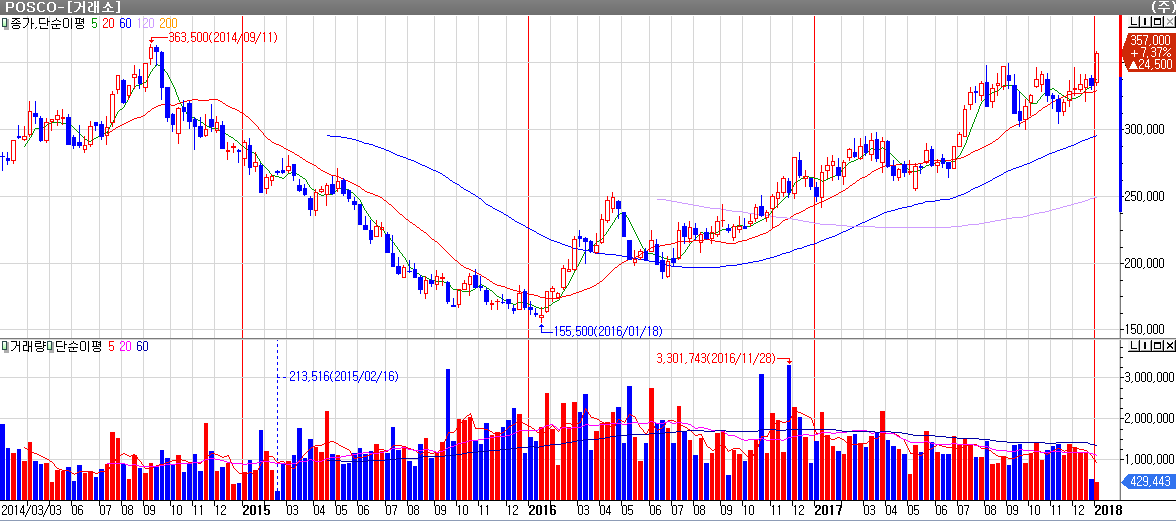
Task: Toggle the 거래량 indicator marker box
Action: pos(4,347)
